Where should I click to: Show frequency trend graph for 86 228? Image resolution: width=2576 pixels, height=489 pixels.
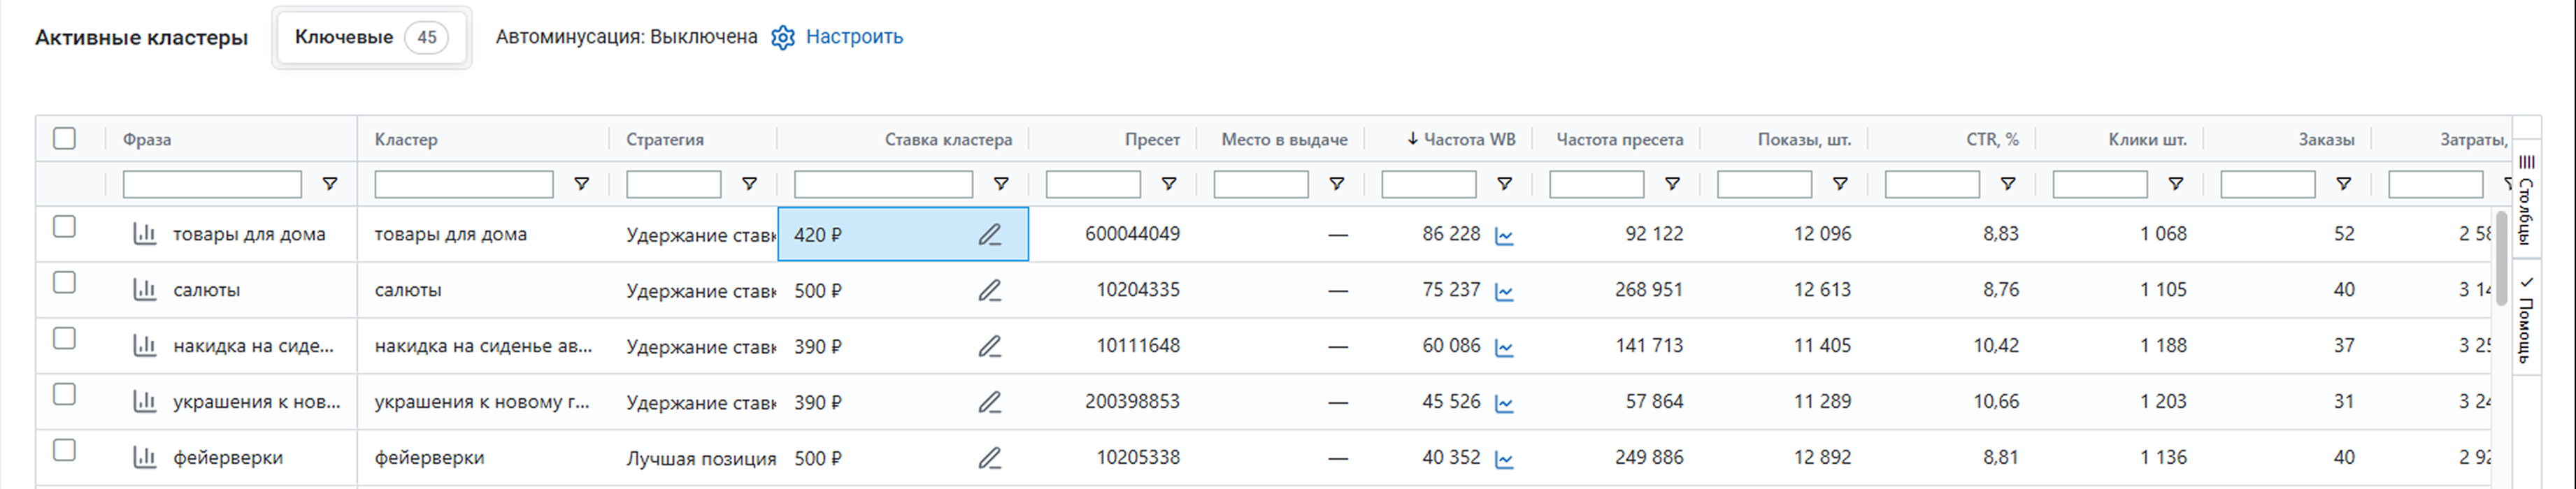1504,236
